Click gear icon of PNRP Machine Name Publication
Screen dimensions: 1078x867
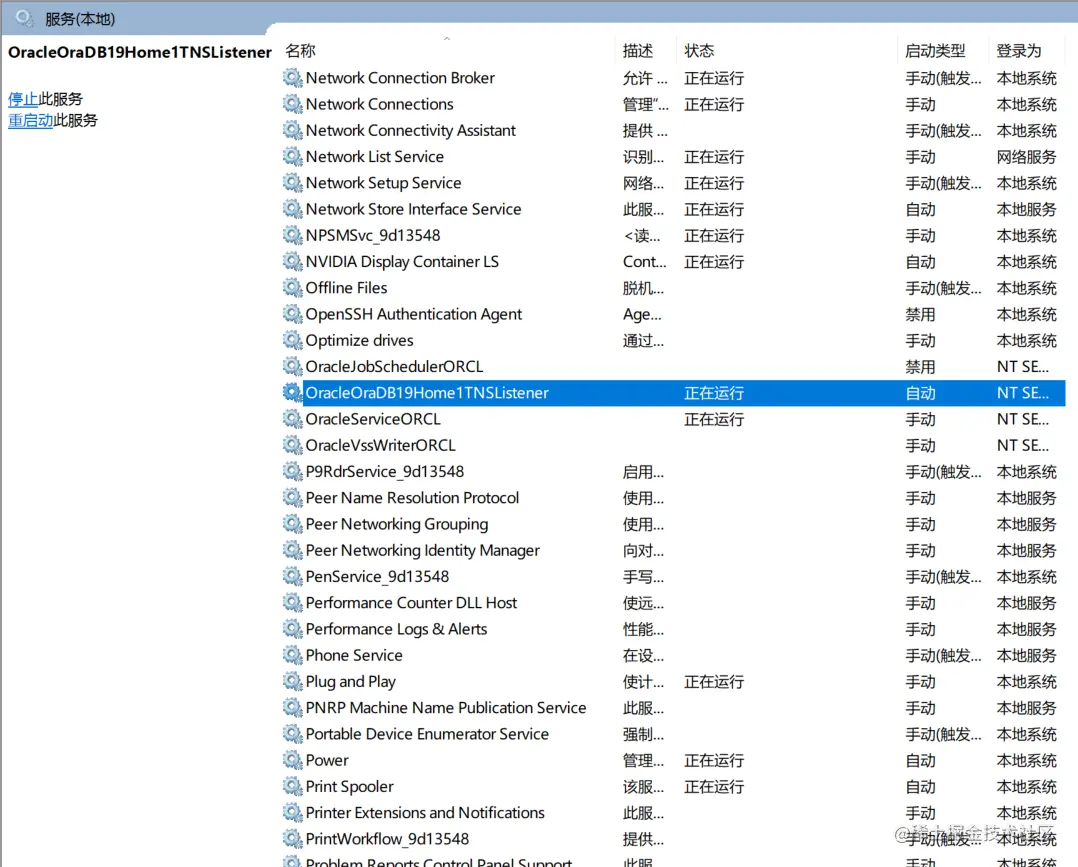point(292,707)
